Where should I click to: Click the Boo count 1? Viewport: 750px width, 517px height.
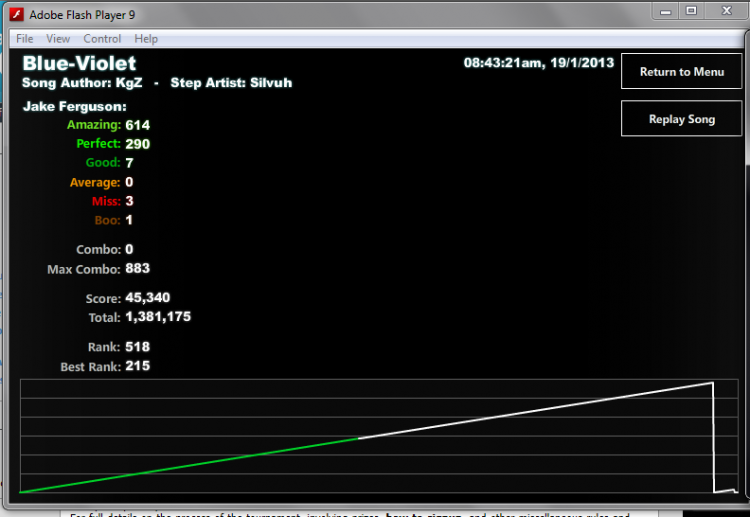[129, 220]
